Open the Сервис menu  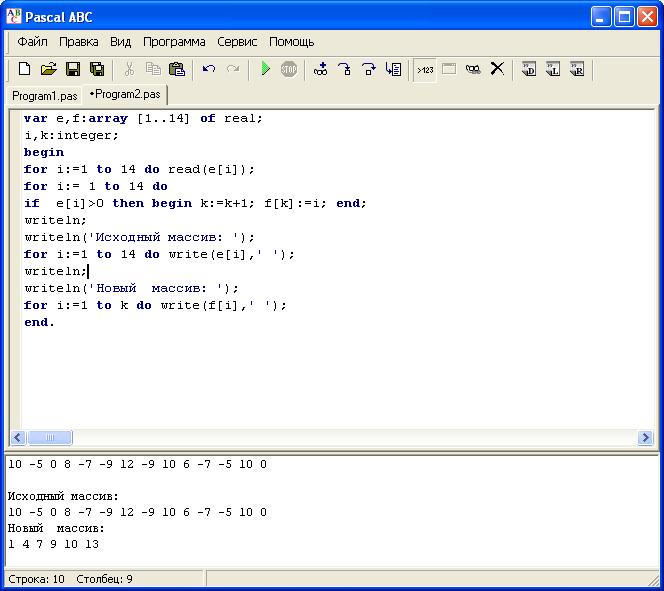(237, 42)
